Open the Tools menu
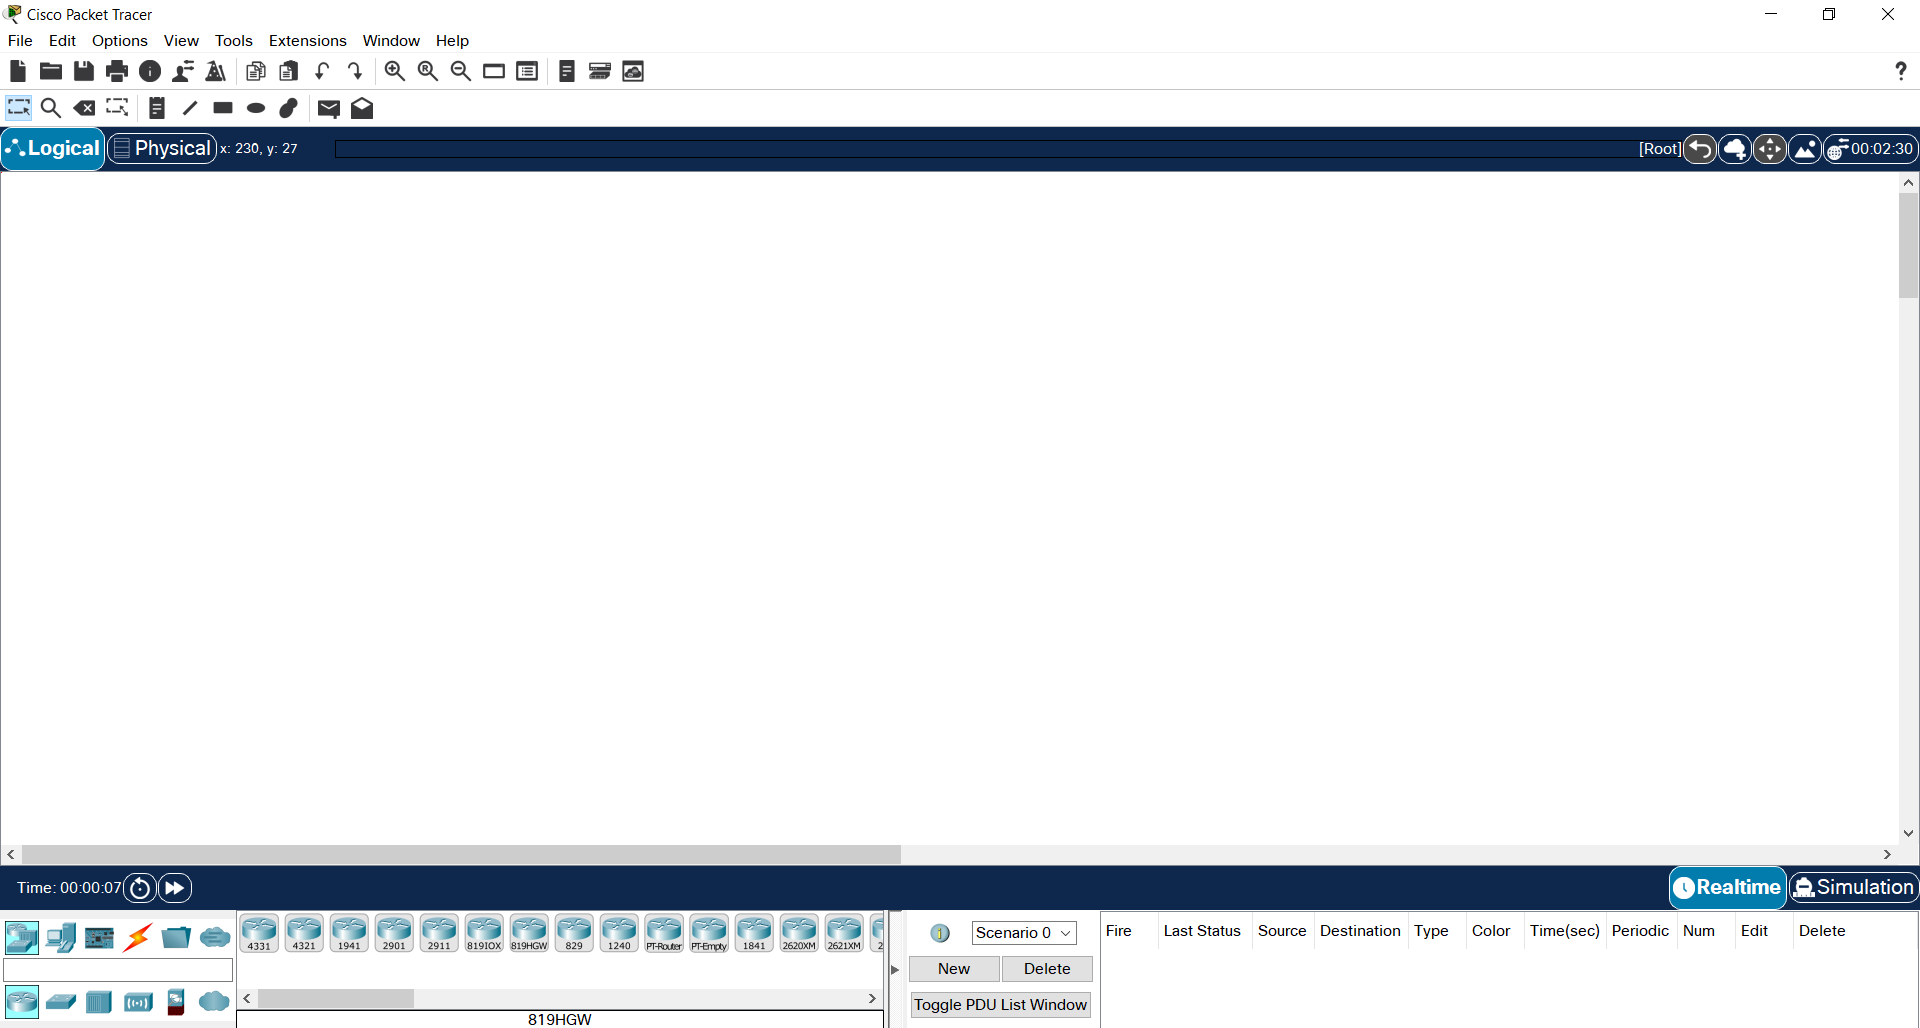1920x1028 pixels. click(234, 41)
